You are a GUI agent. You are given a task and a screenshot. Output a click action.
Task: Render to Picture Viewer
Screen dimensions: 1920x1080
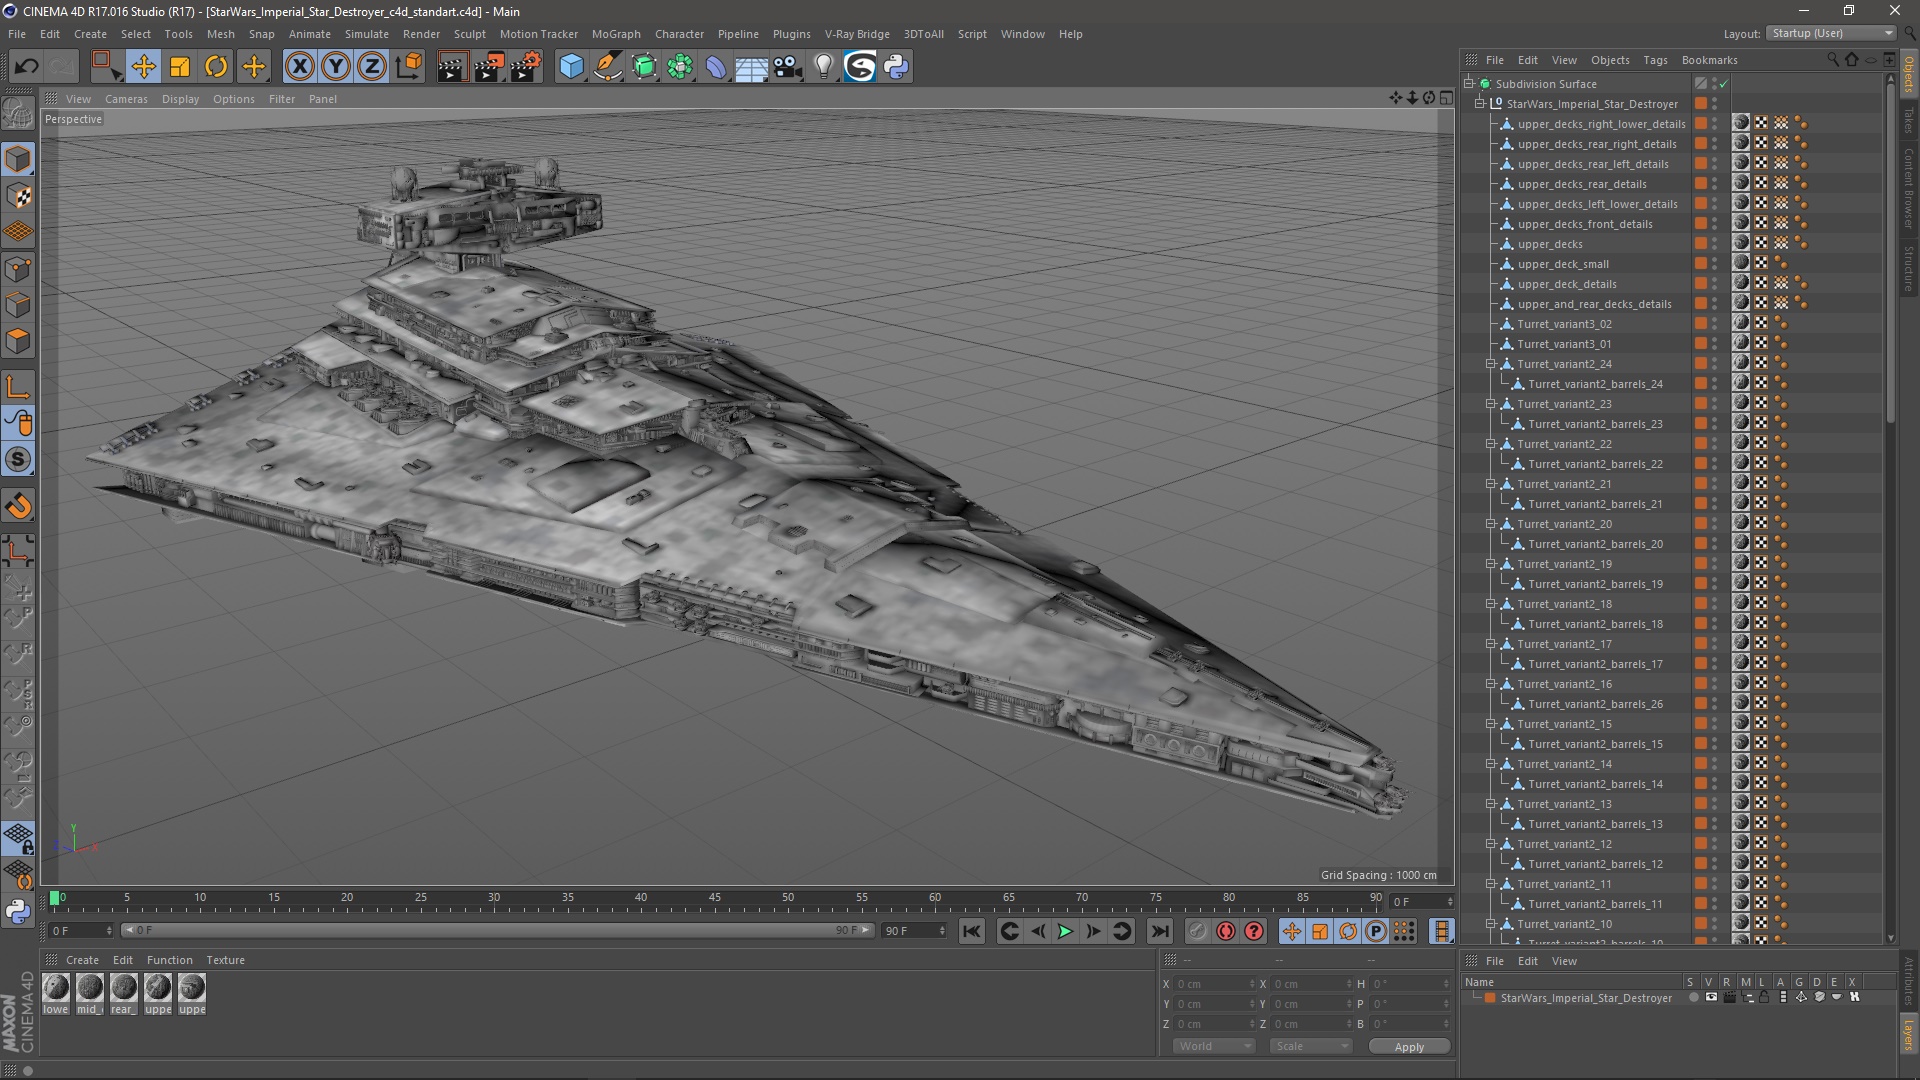click(489, 67)
